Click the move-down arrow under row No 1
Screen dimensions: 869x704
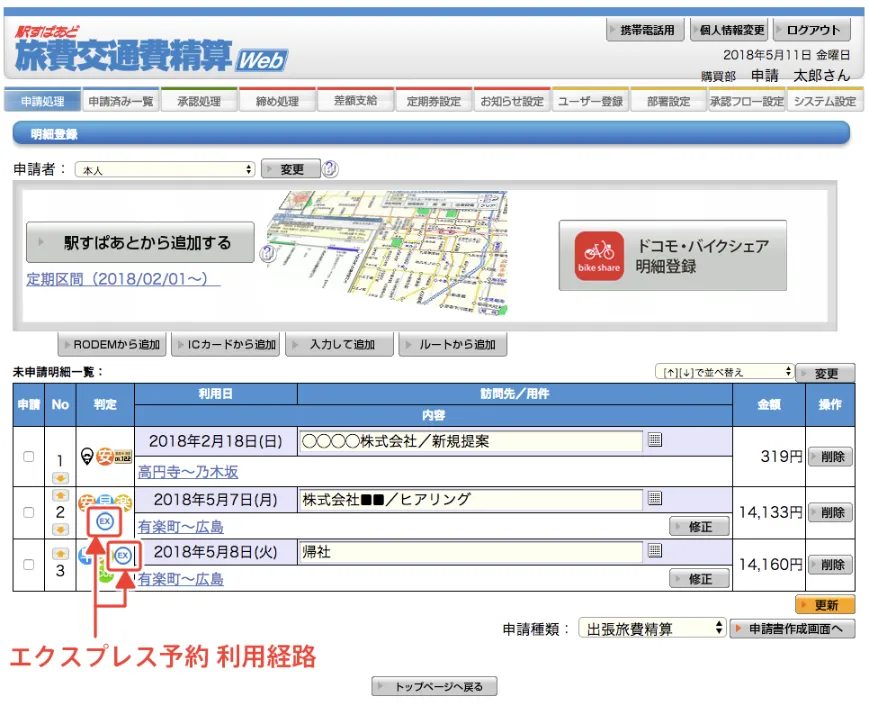[x=60, y=477]
